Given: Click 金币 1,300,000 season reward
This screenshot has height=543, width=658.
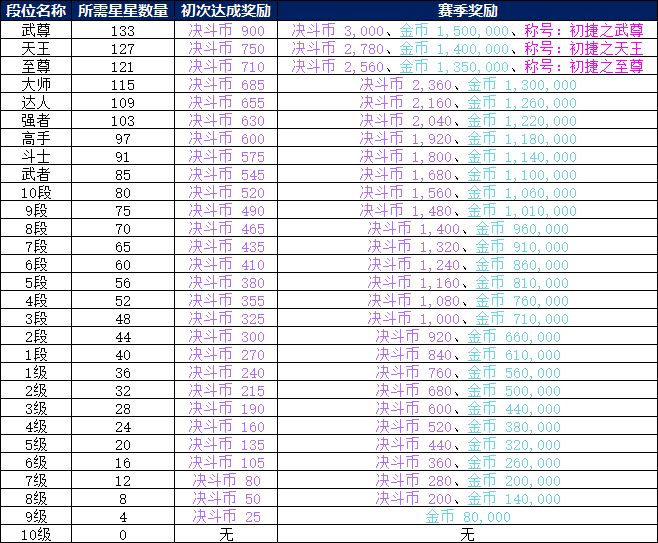Looking at the screenshot, I should tap(522, 84).
